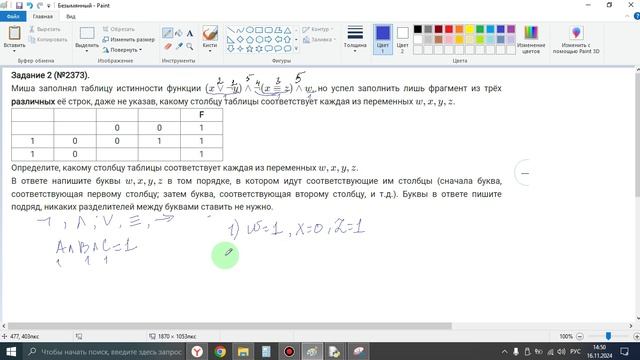Click the horizontal canvas scrollbar
The width and height of the screenshot is (640, 360).
tap(230, 326)
